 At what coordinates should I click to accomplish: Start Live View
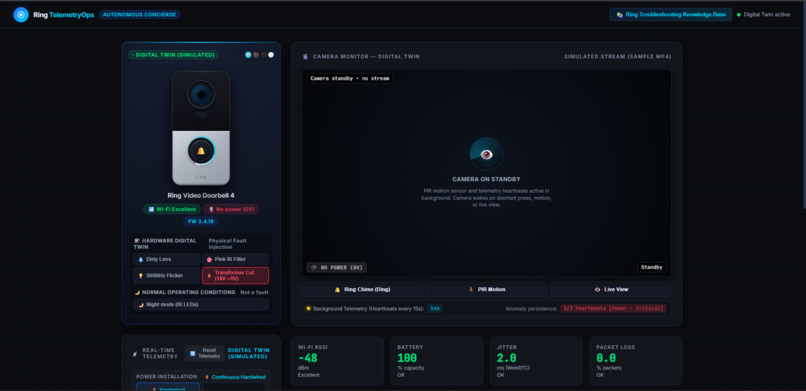click(611, 289)
